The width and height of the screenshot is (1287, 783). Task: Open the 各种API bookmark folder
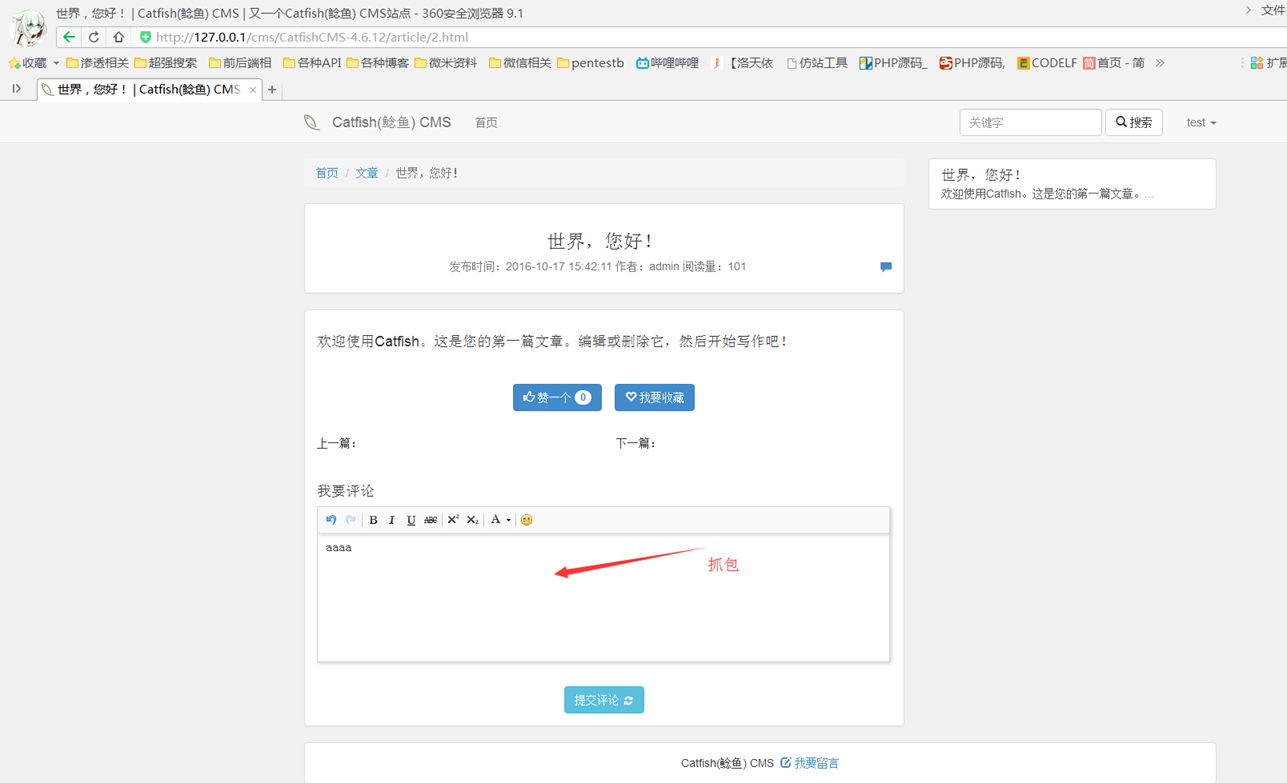(x=312, y=63)
